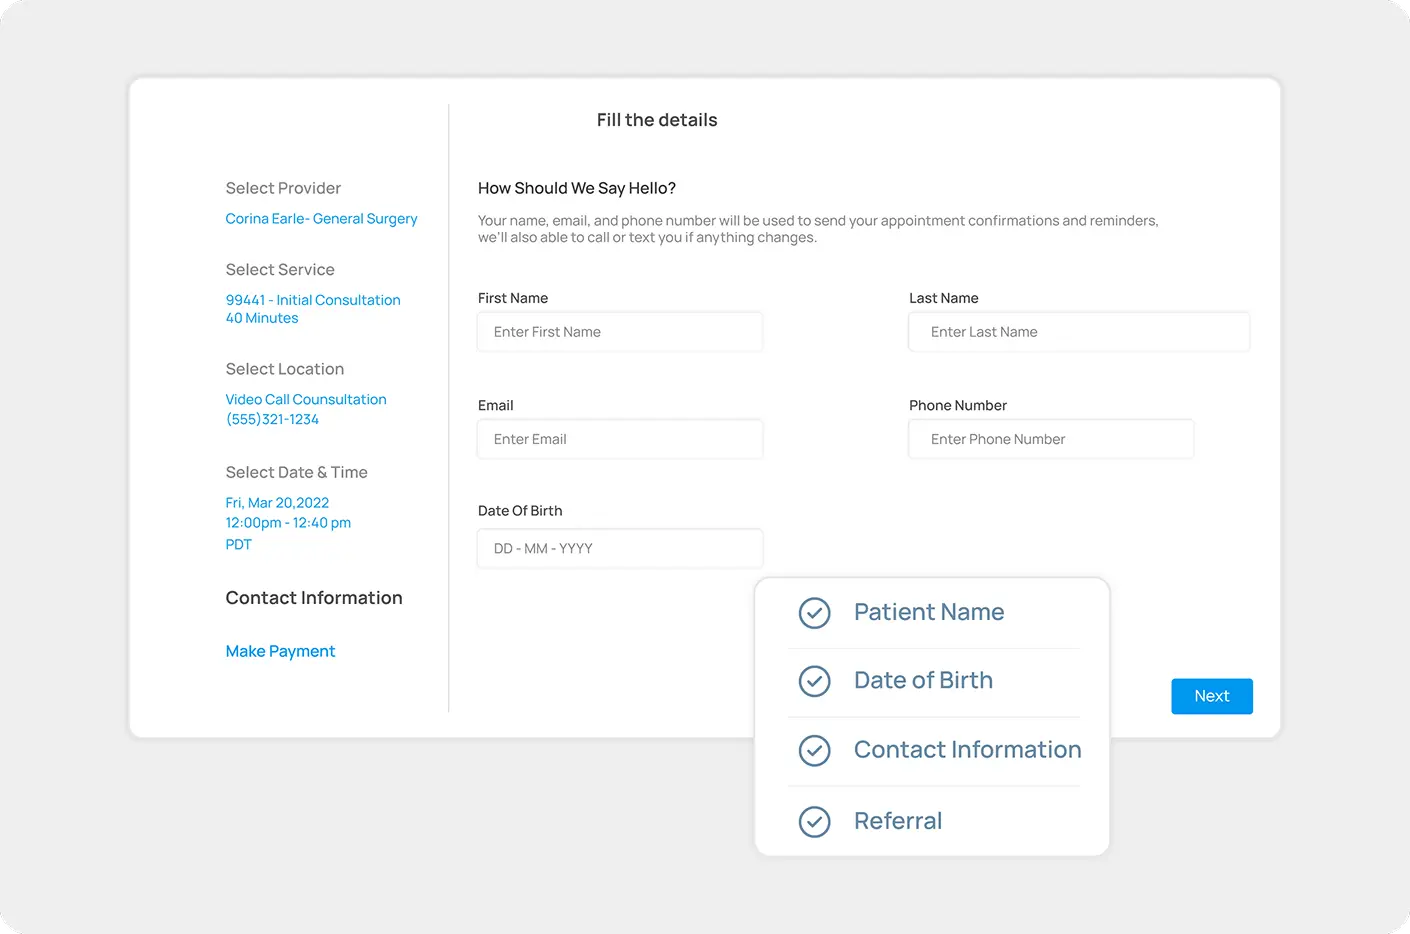Click the checkmark icon beside Referral
Screen dimensions: 1410x934
tap(814, 821)
